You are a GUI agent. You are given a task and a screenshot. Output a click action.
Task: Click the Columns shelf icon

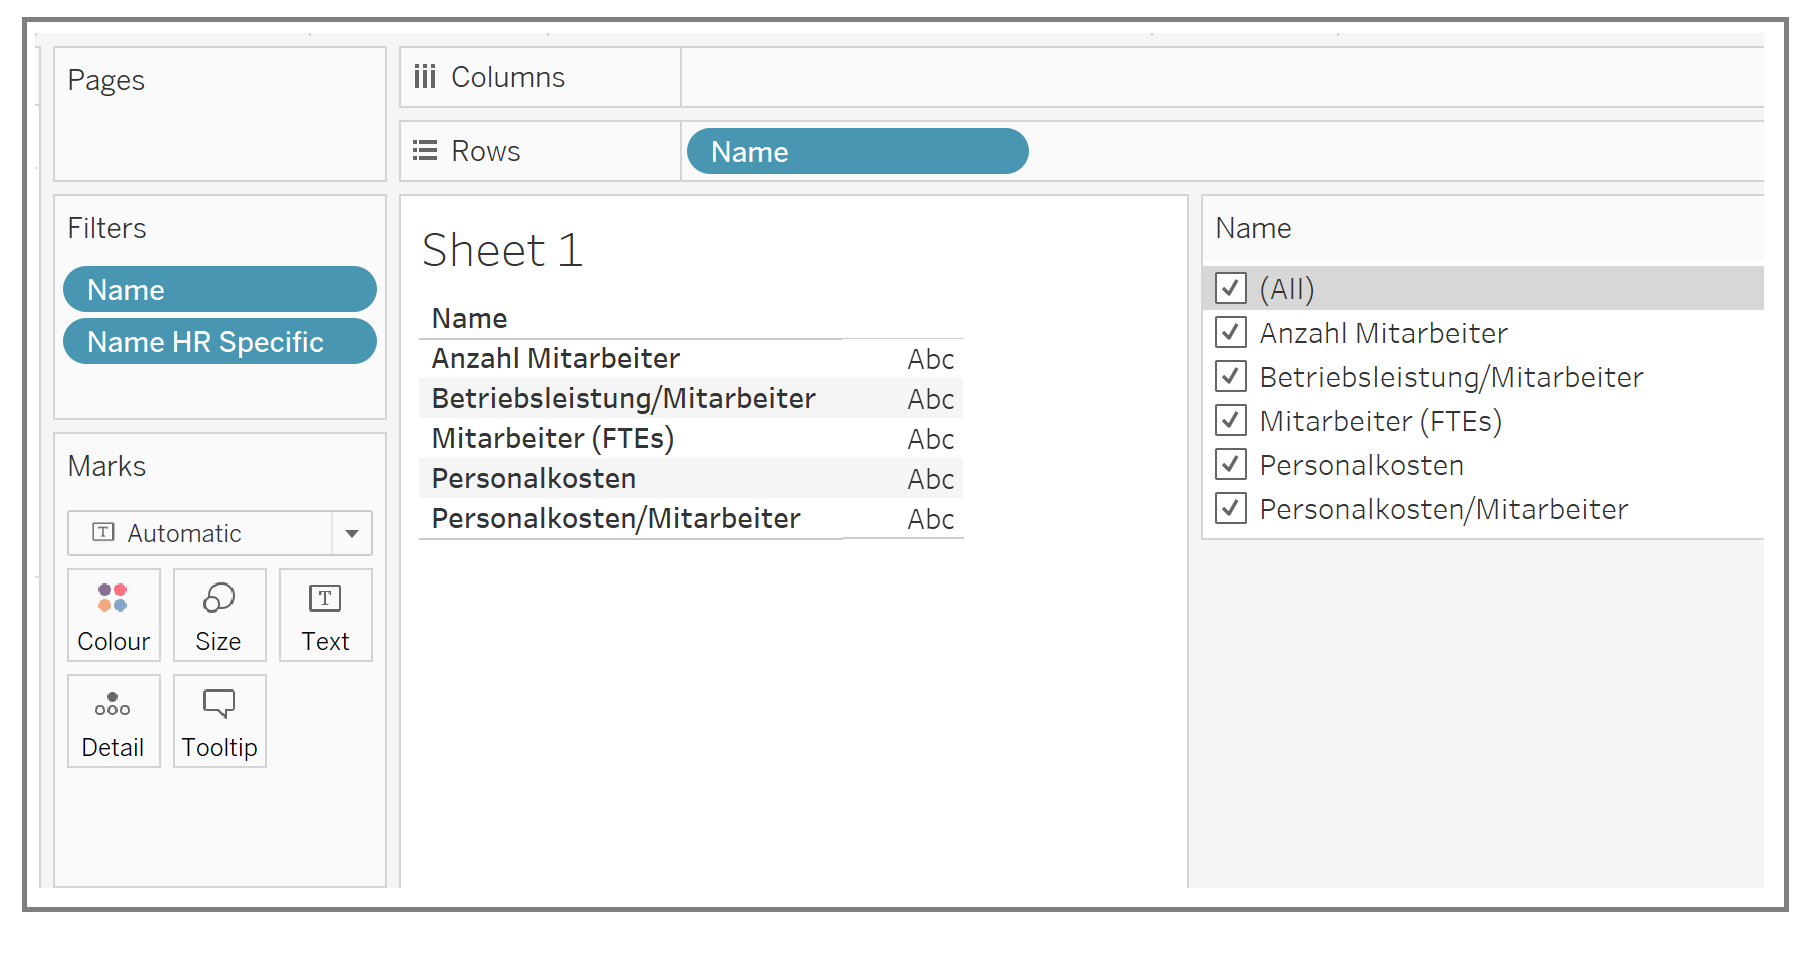(x=425, y=77)
